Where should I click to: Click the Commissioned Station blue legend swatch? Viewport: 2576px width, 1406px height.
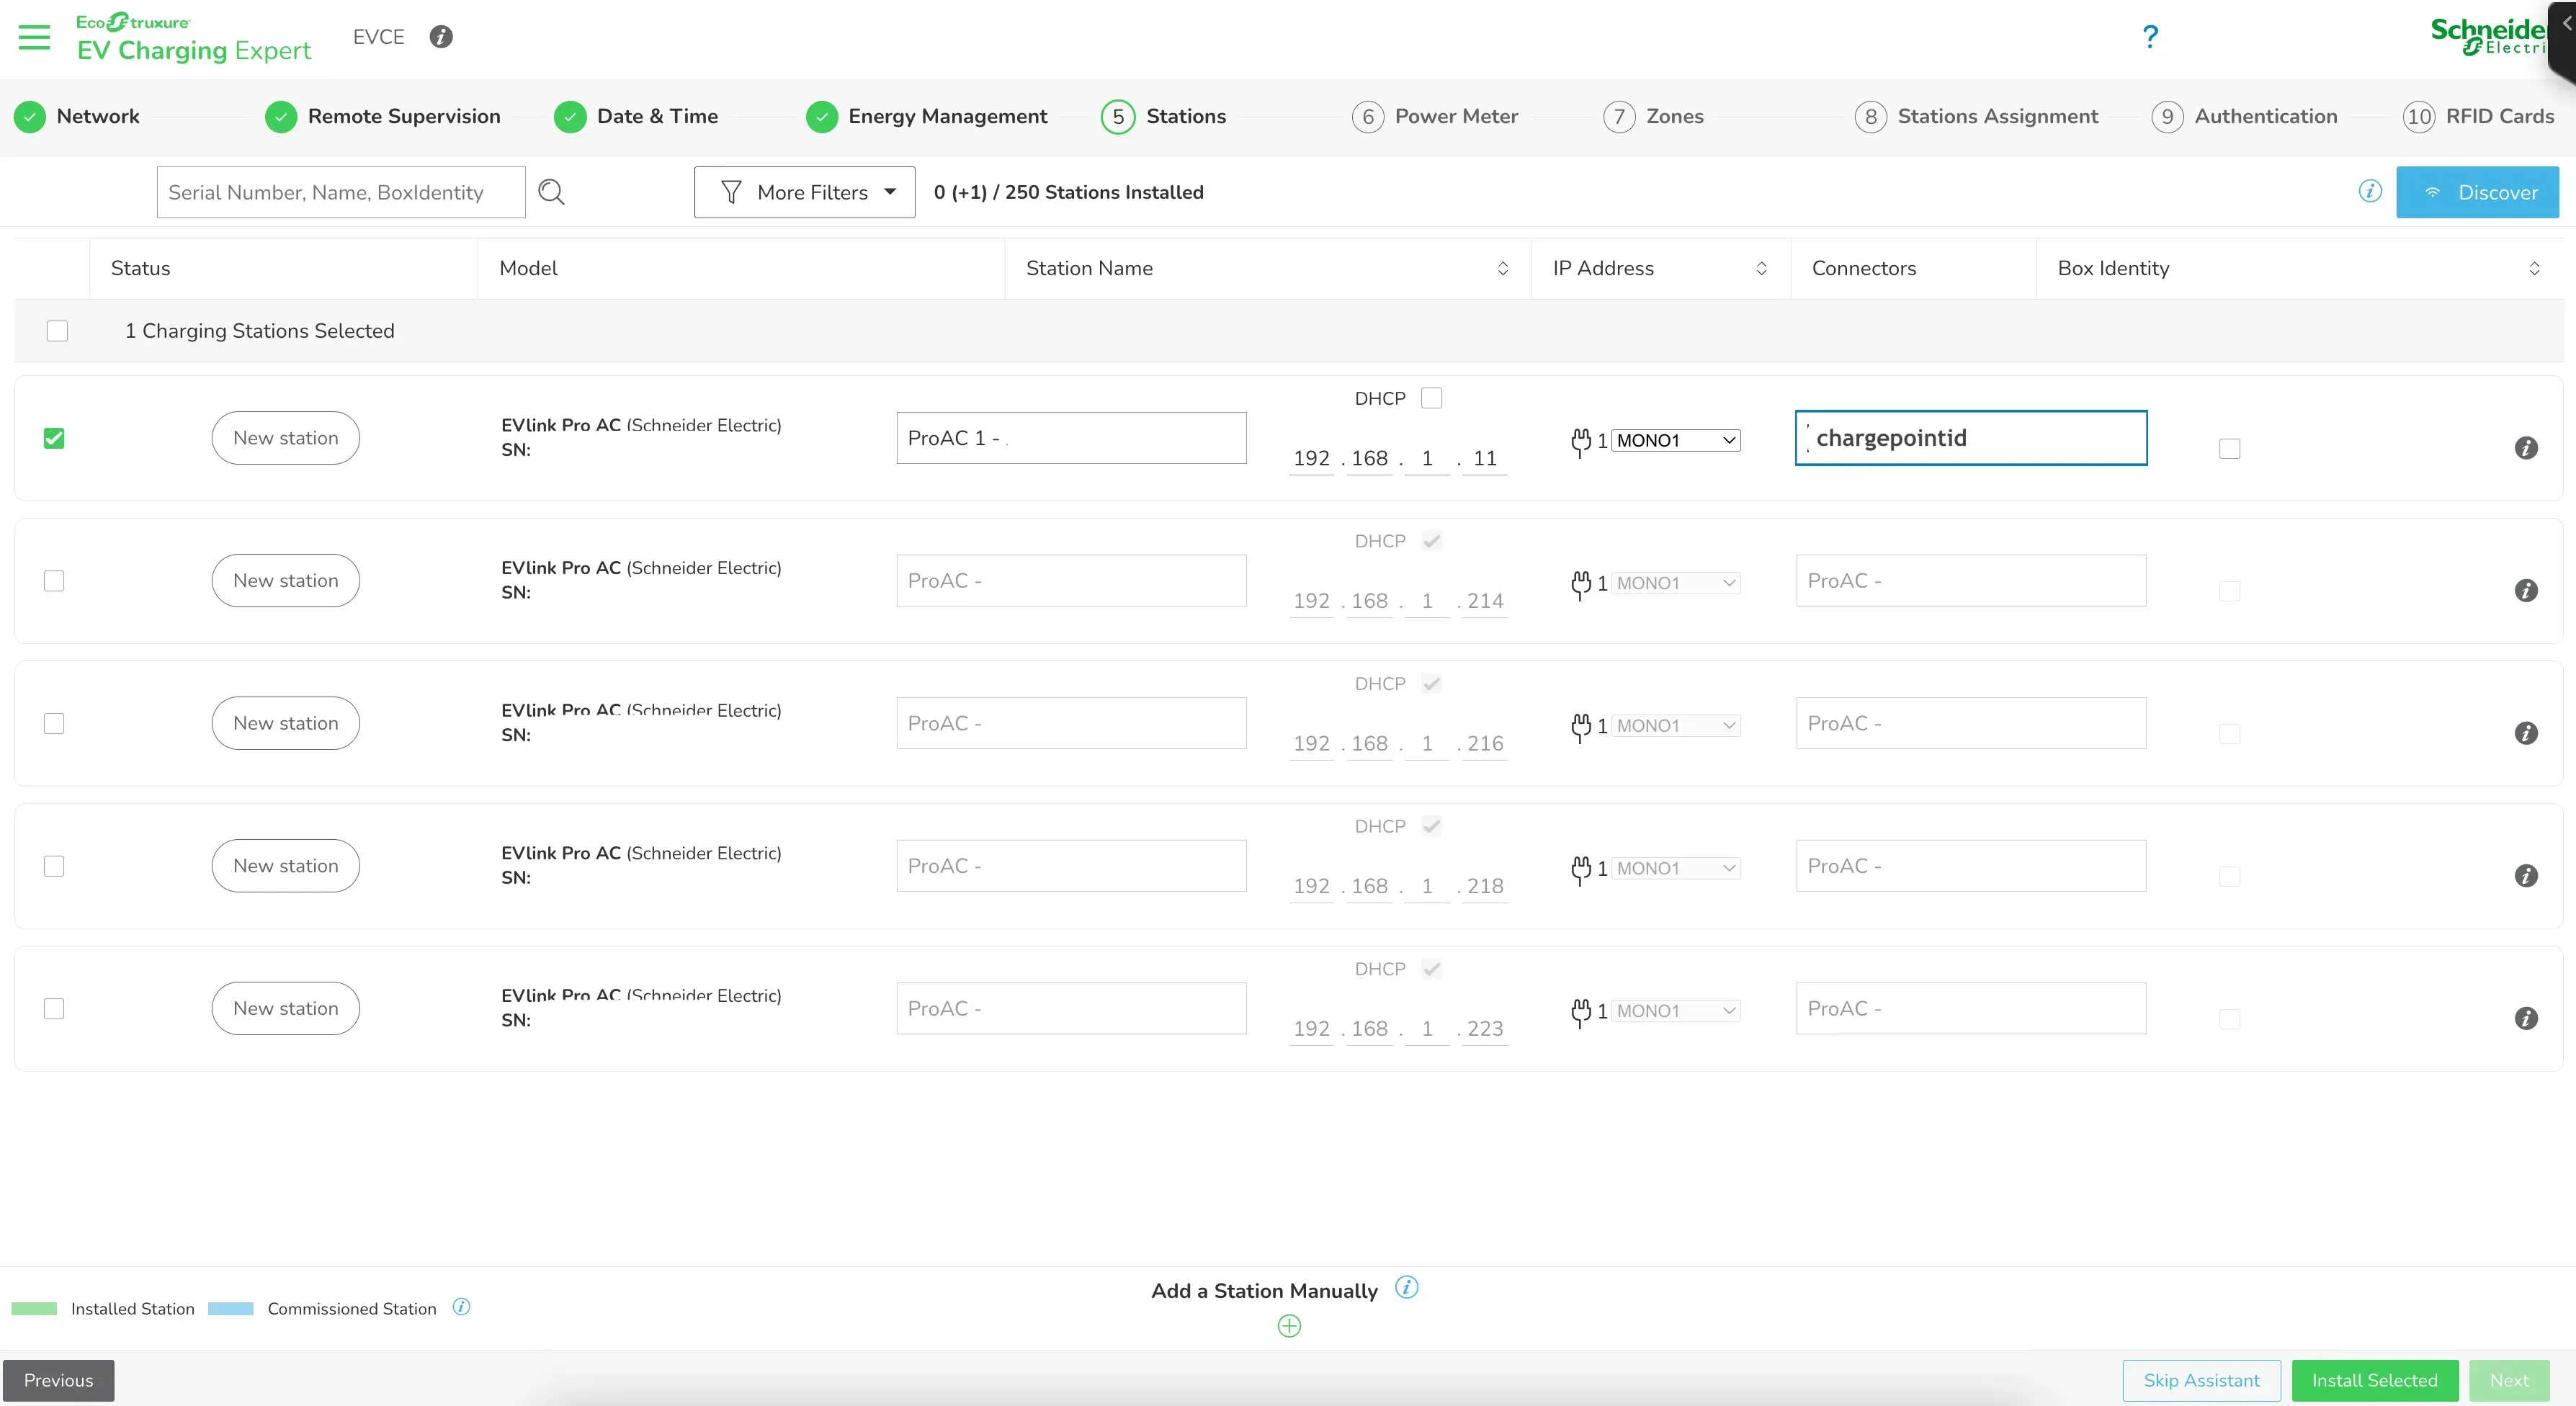pos(231,1308)
